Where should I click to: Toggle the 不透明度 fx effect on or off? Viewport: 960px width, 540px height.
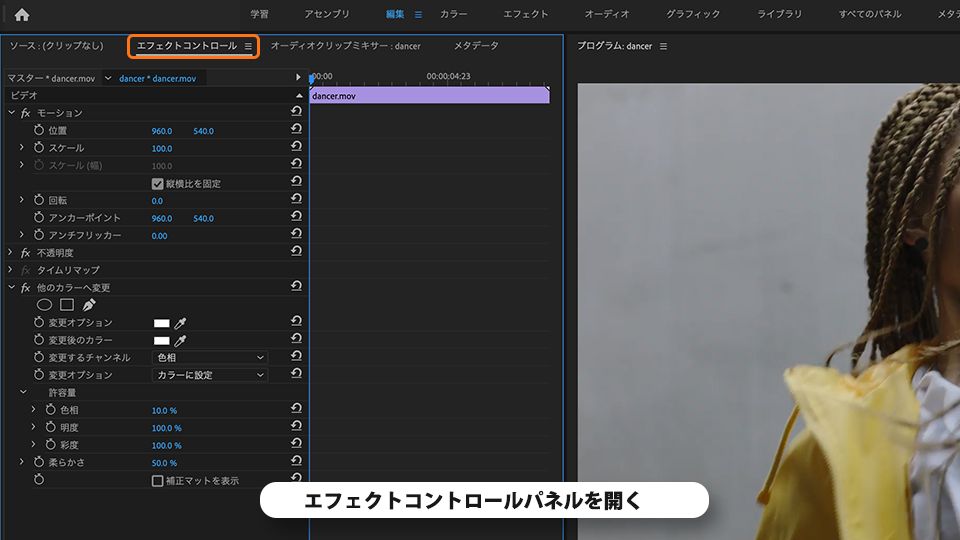pyautogui.click(x=25, y=253)
